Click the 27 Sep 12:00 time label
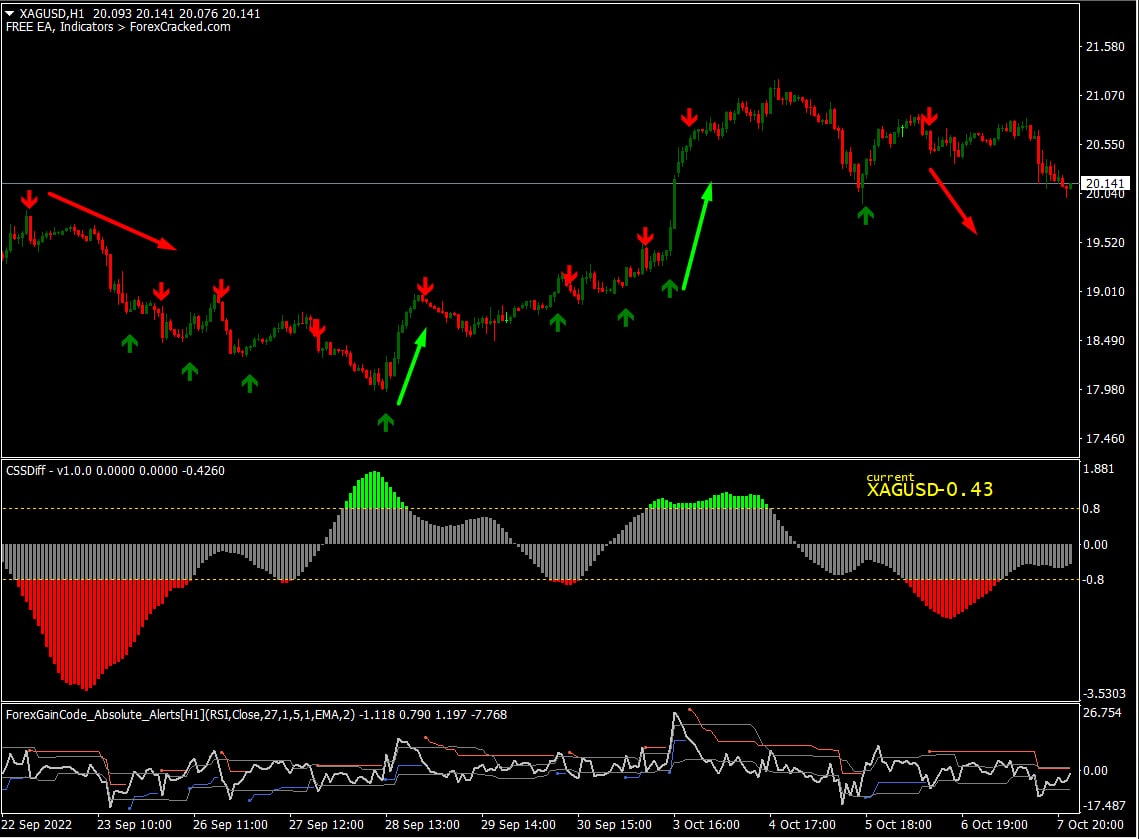This screenshot has height=839, width=1139. point(326,824)
